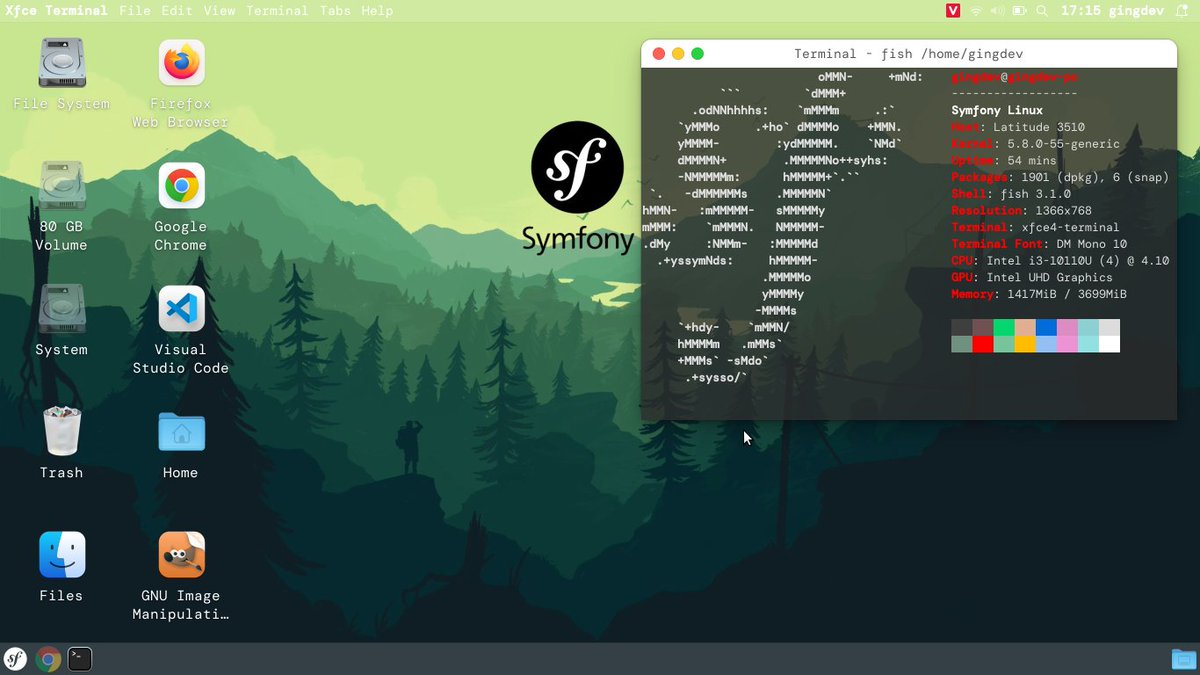Open the Trash desktop icon
Image resolution: width=1200 pixels, height=675 pixels.
coord(61,431)
